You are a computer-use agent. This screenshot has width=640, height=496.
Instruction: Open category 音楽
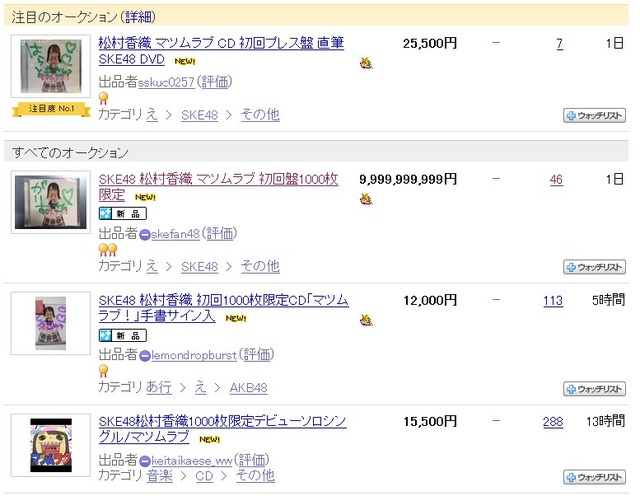160,476
